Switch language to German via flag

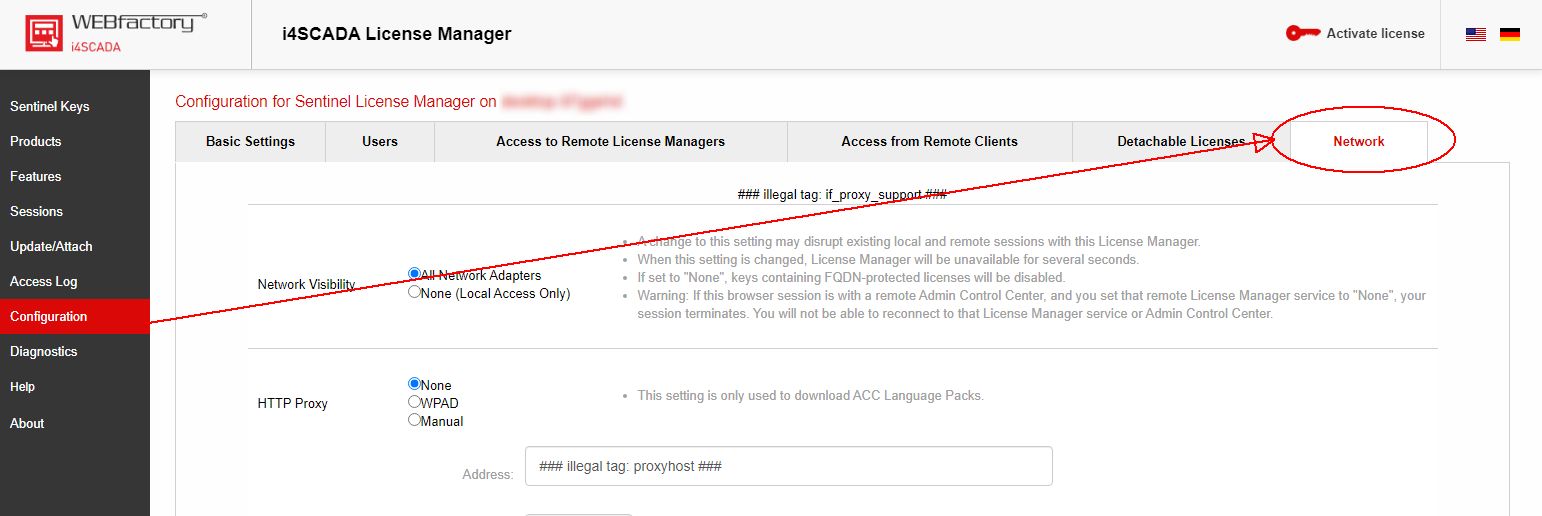point(1510,34)
